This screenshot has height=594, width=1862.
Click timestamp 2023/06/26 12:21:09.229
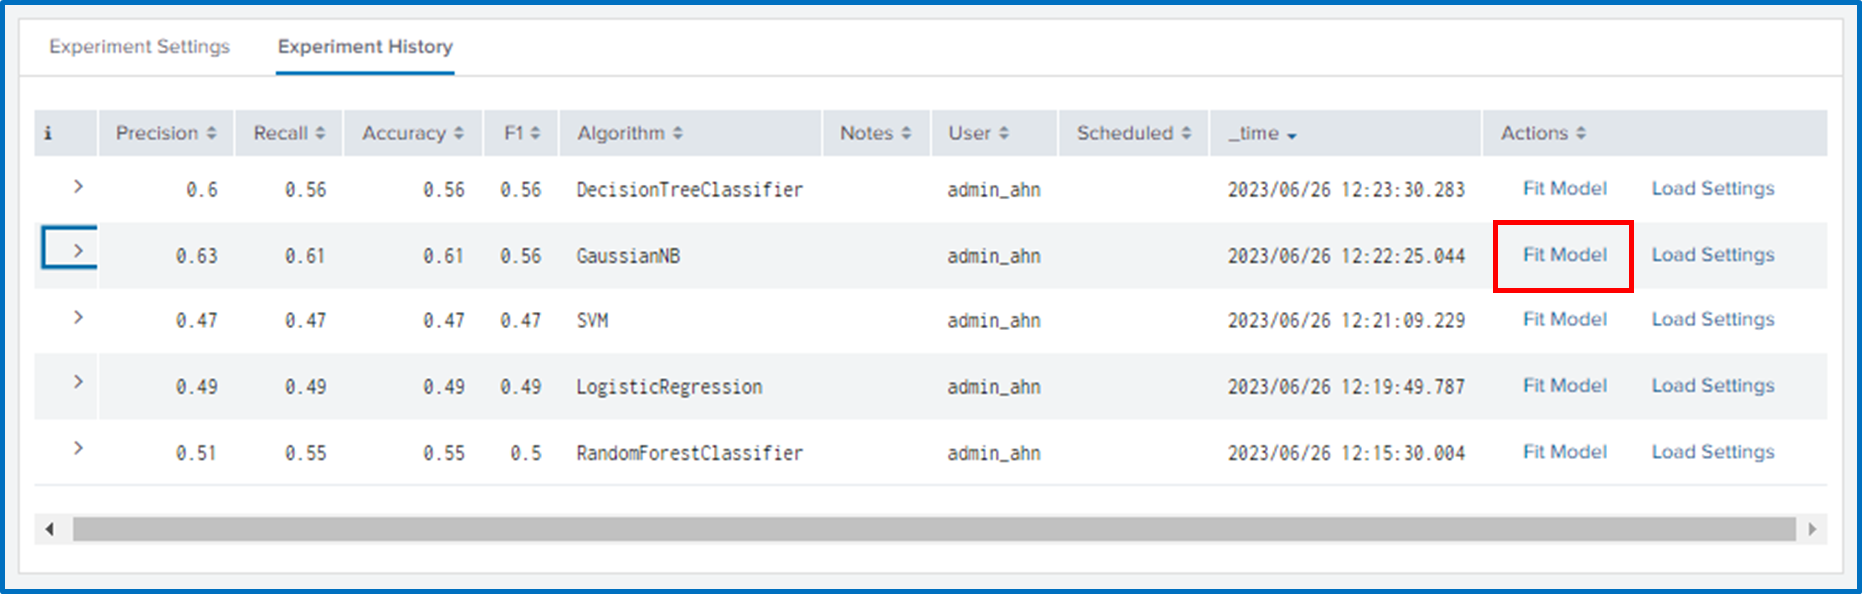click(1346, 320)
